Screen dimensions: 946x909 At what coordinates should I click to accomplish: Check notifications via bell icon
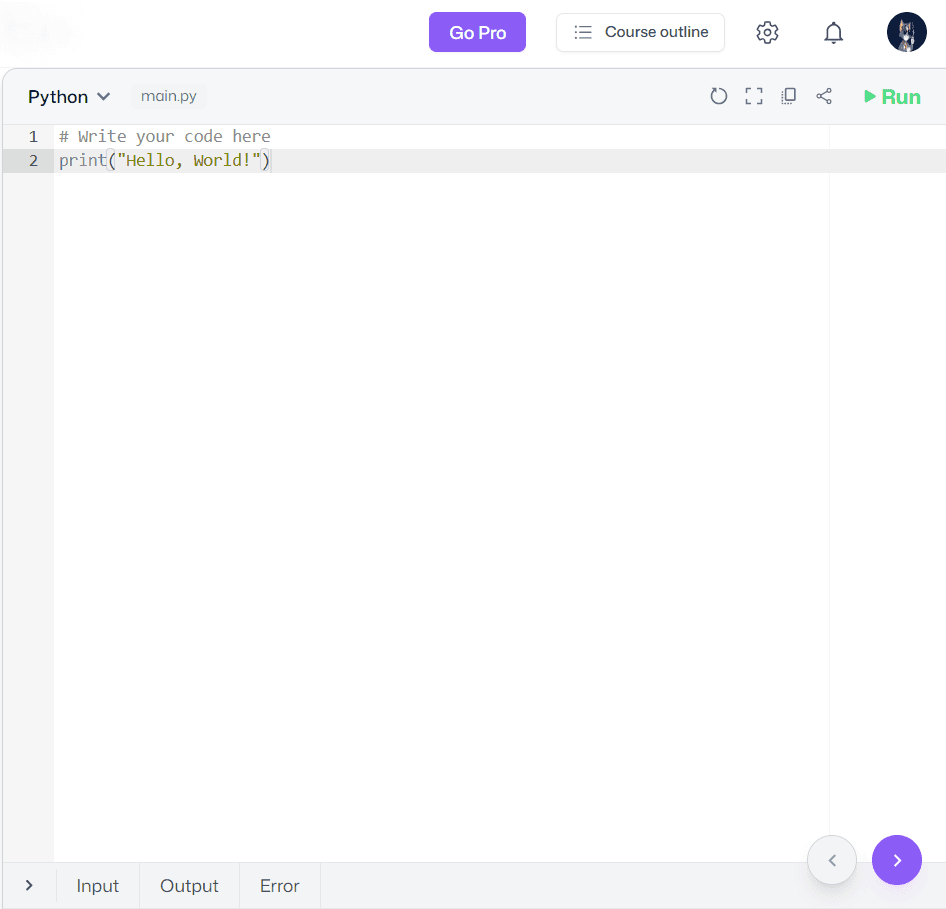(x=833, y=32)
